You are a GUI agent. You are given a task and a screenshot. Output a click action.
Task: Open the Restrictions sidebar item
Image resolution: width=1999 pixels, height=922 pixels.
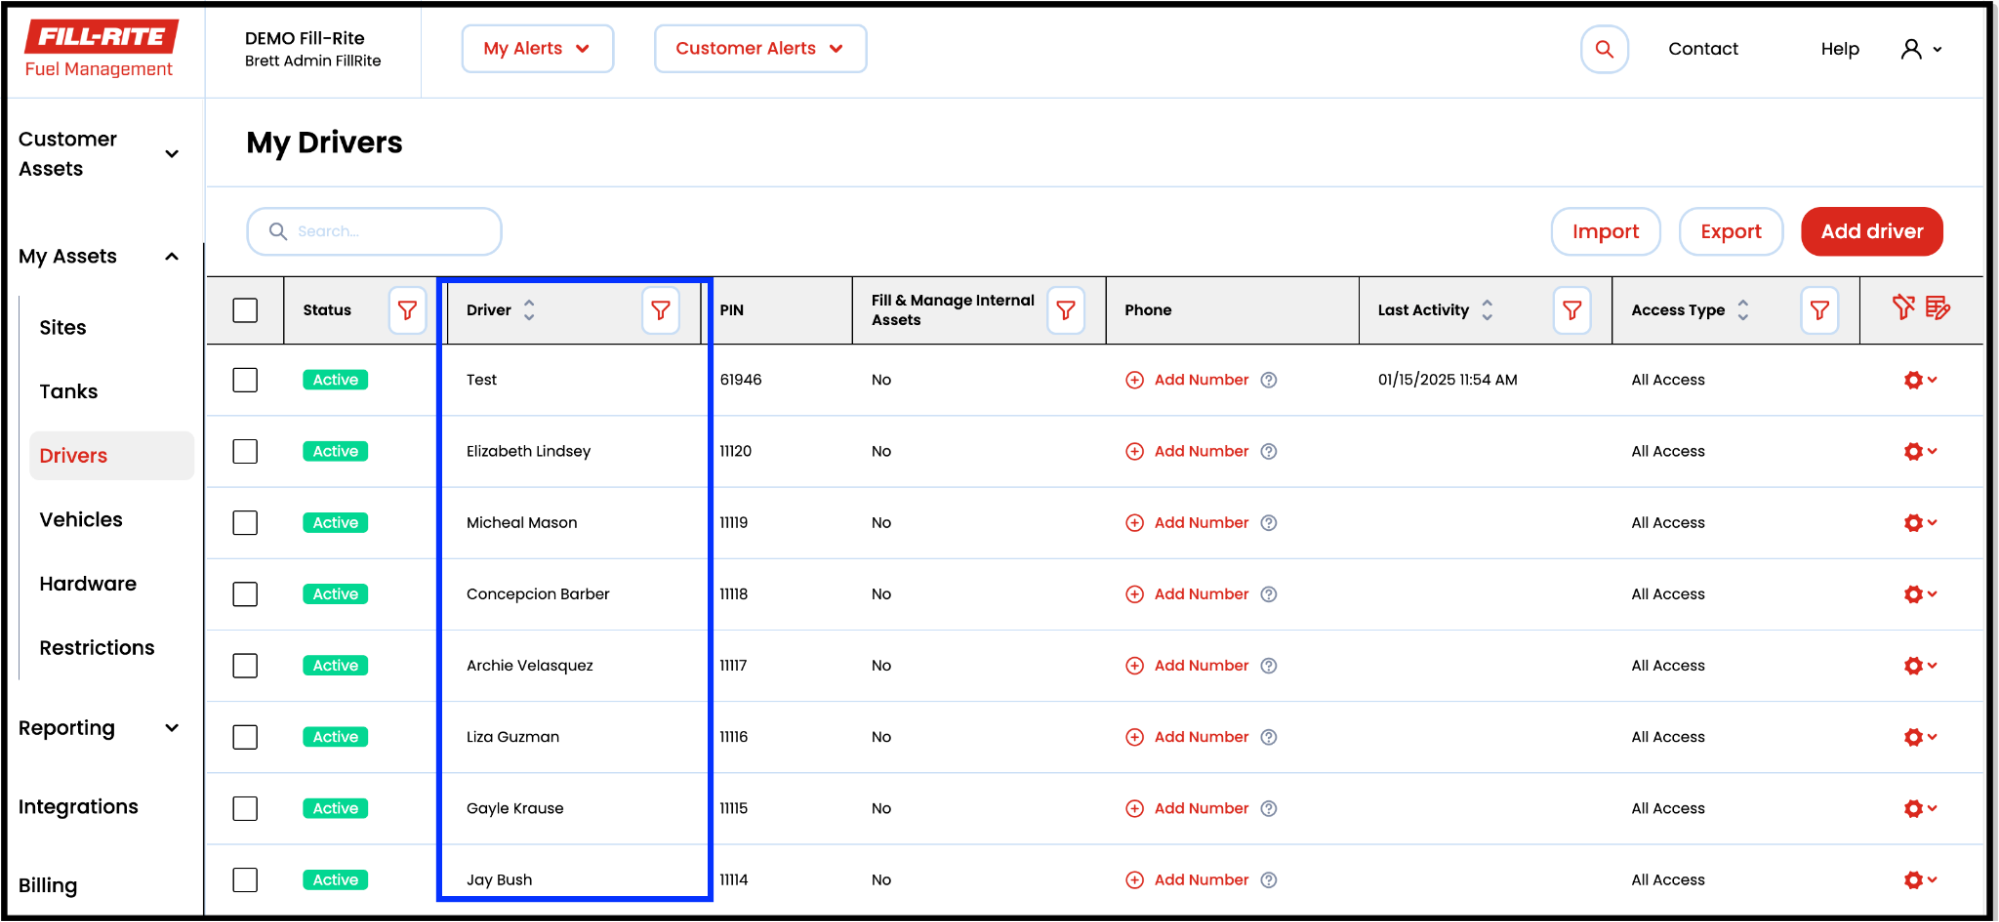pyautogui.click(x=97, y=648)
